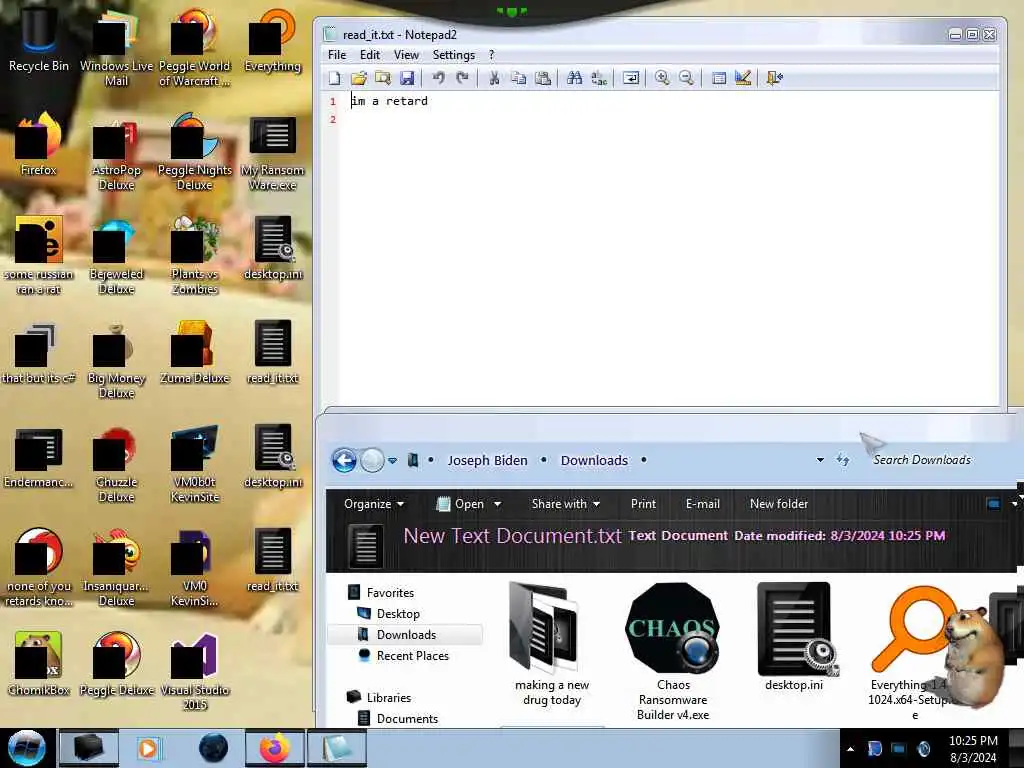Screen dimensions: 1024x768
Task: Open Customize schemes icon in Notepad2
Action: (x=743, y=78)
